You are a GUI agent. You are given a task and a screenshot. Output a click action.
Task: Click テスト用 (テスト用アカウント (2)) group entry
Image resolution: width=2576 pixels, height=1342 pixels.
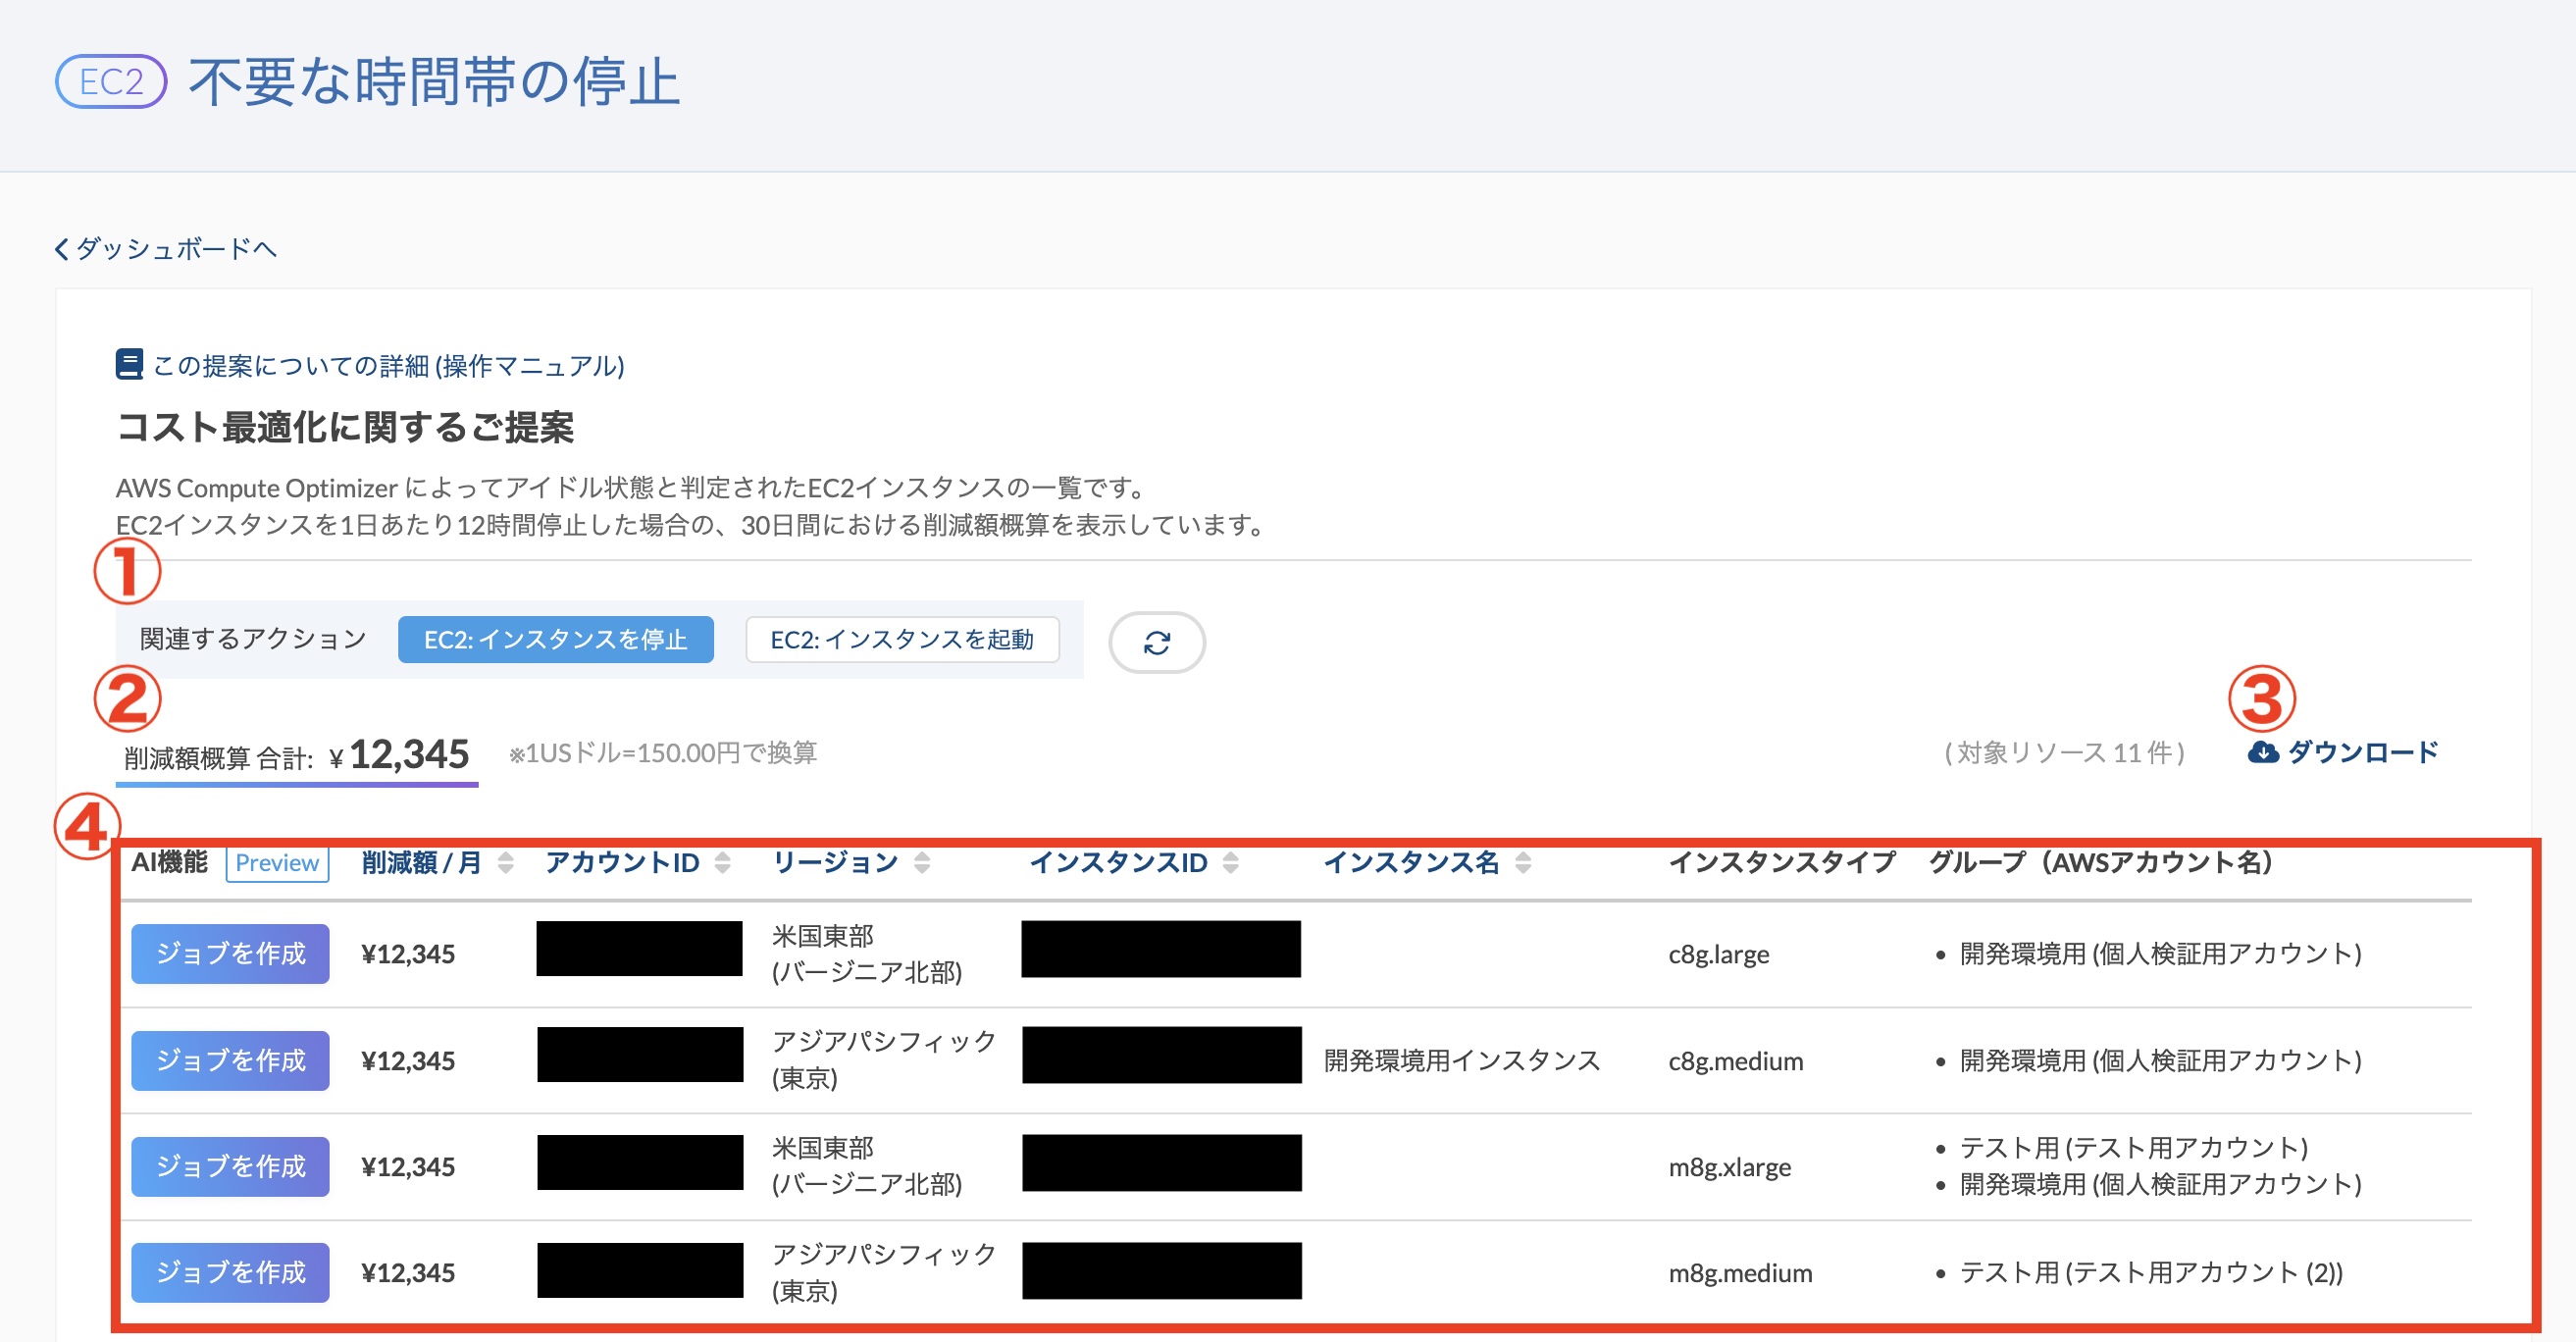pos(2151,1273)
